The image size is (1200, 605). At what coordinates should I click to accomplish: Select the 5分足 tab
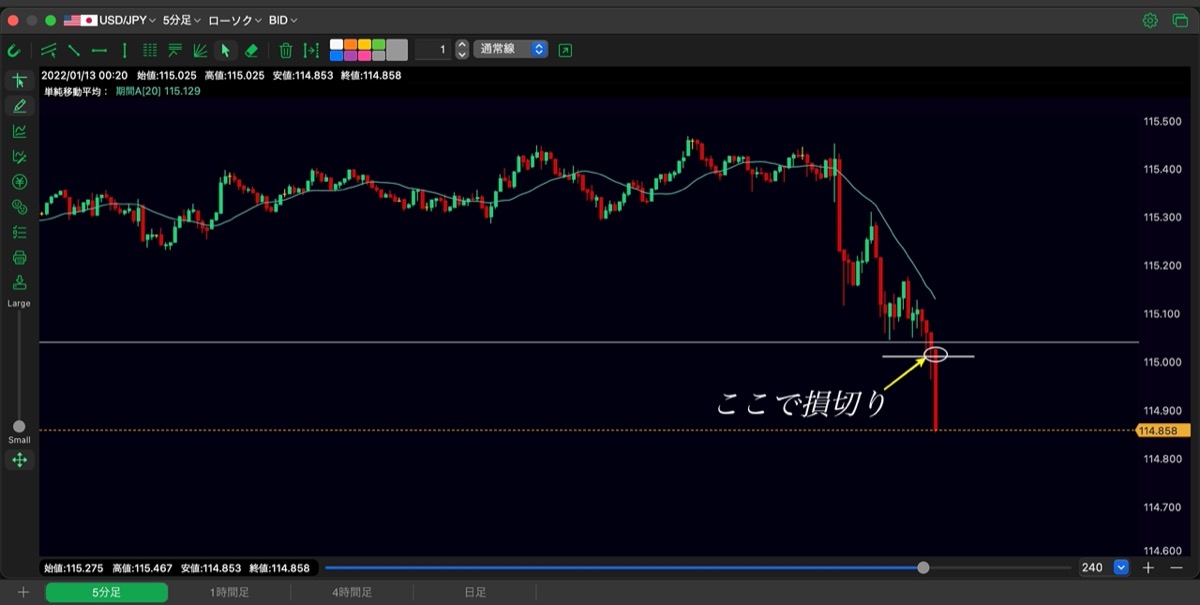coord(107,592)
